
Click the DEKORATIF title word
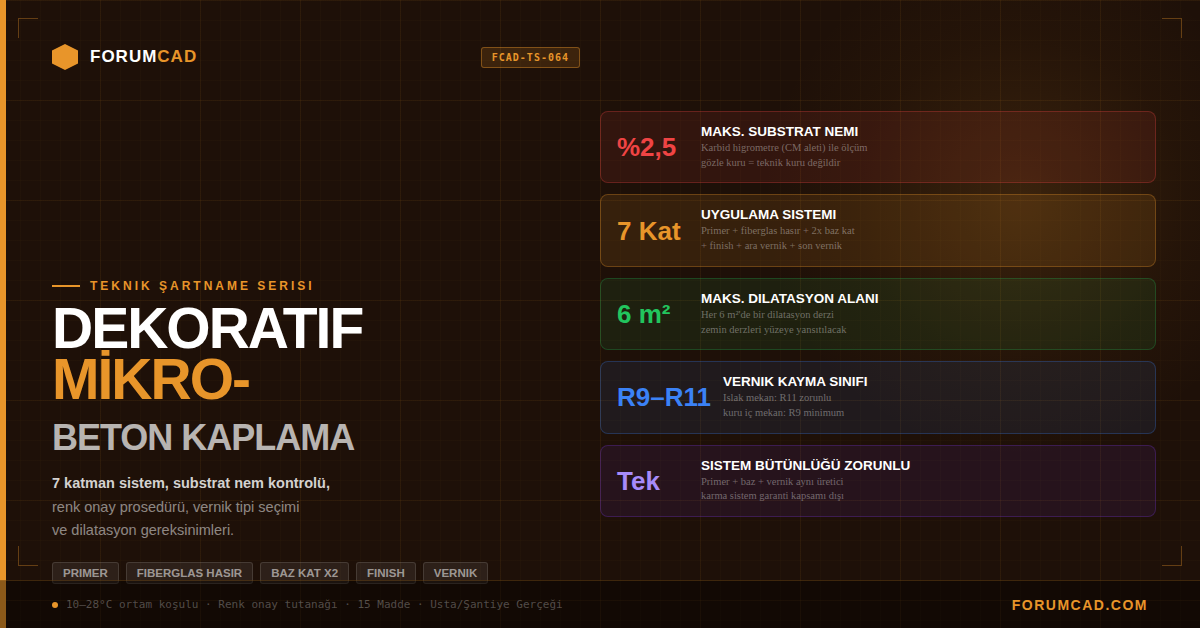tap(208, 329)
